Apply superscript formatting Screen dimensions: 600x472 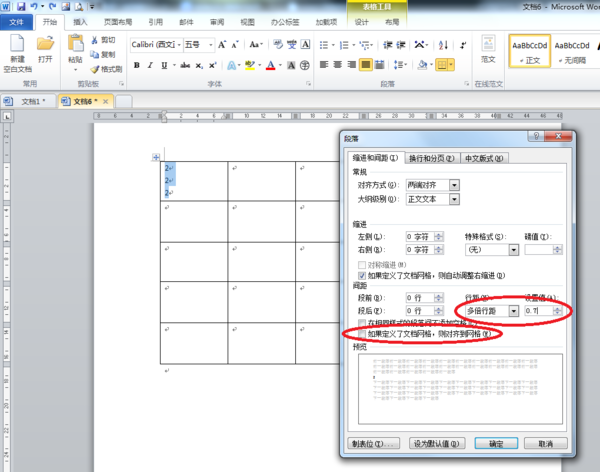pyautogui.click(x=213, y=65)
